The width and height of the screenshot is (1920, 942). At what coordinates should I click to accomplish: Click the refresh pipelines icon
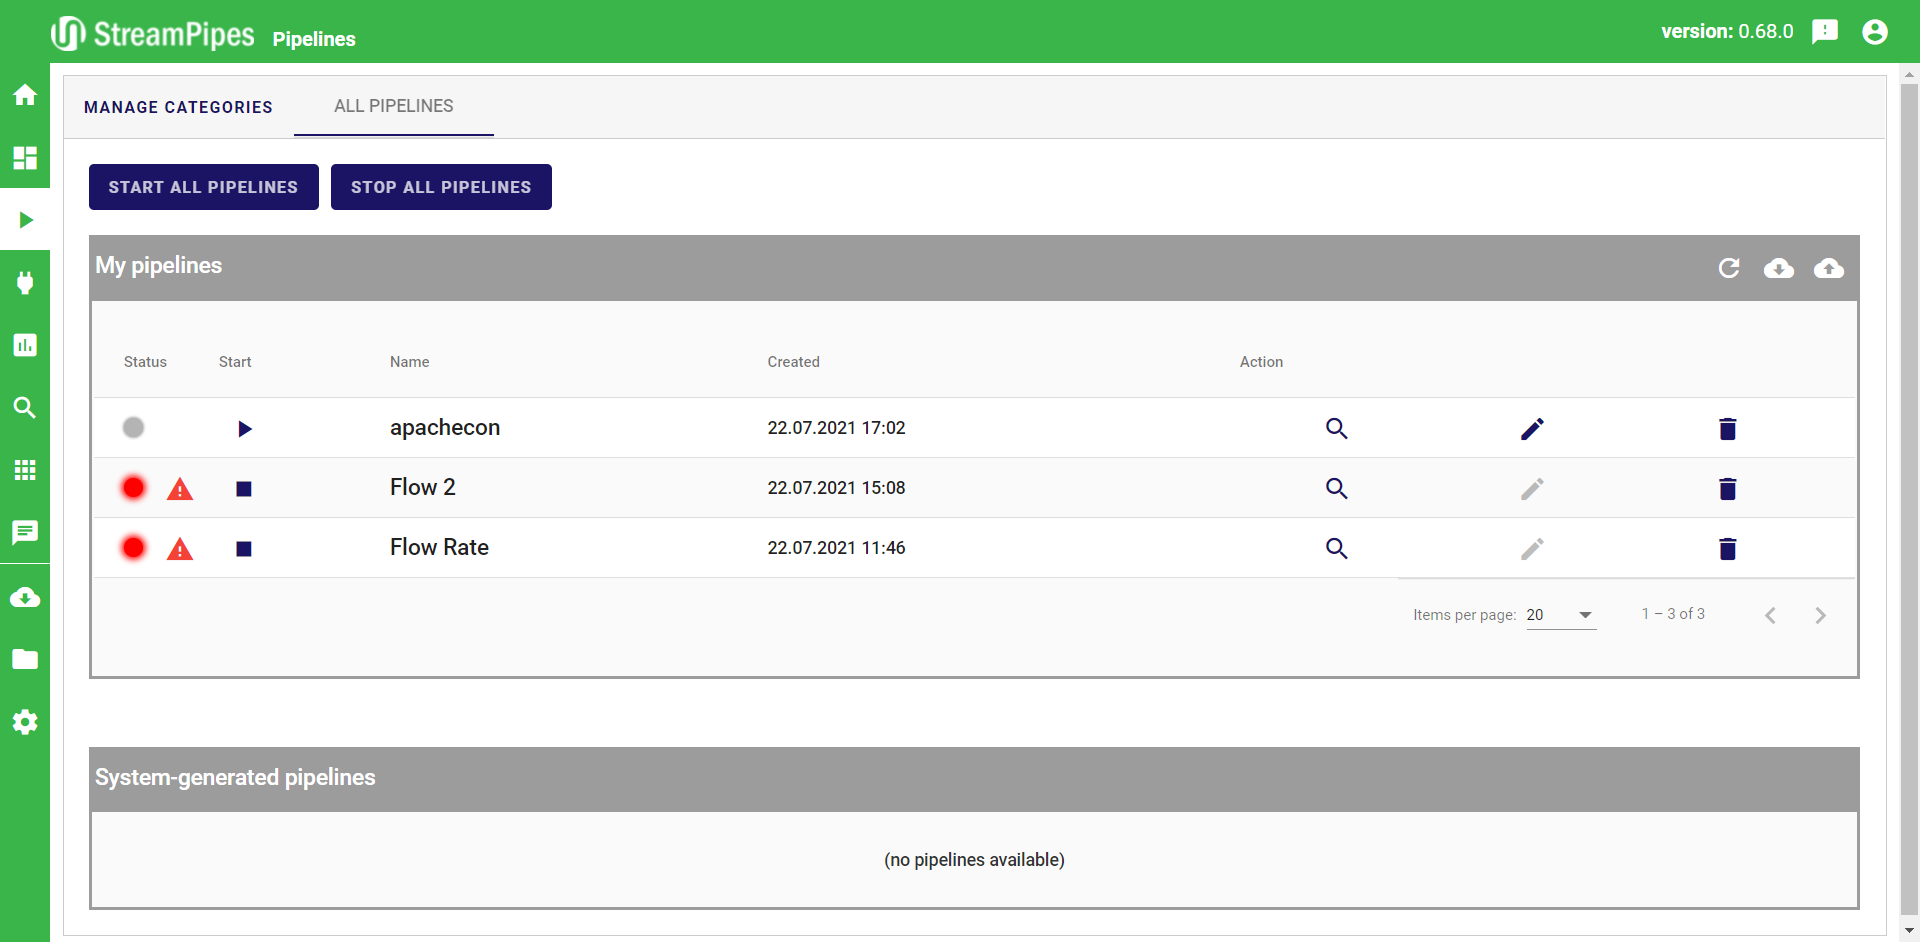(1728, 268)
